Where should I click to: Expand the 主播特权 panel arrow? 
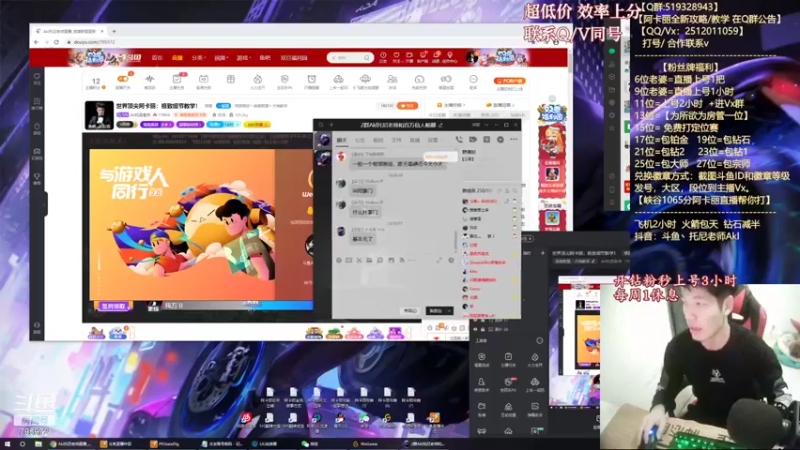465,105
